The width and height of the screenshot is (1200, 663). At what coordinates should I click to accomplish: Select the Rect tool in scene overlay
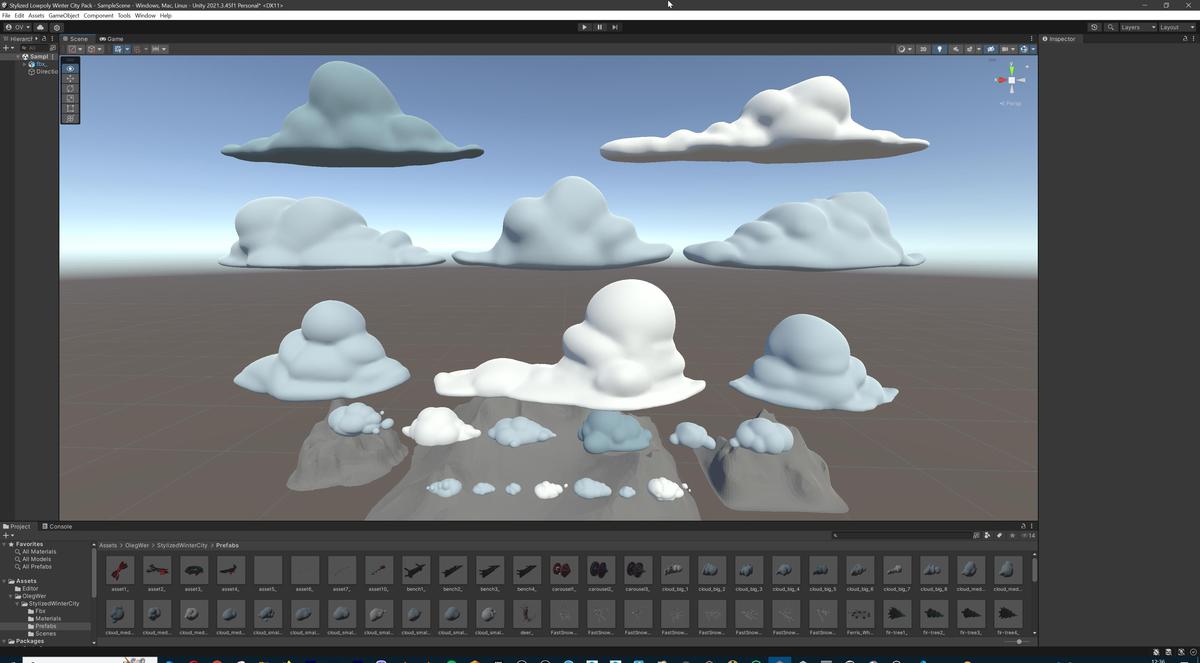70,108
